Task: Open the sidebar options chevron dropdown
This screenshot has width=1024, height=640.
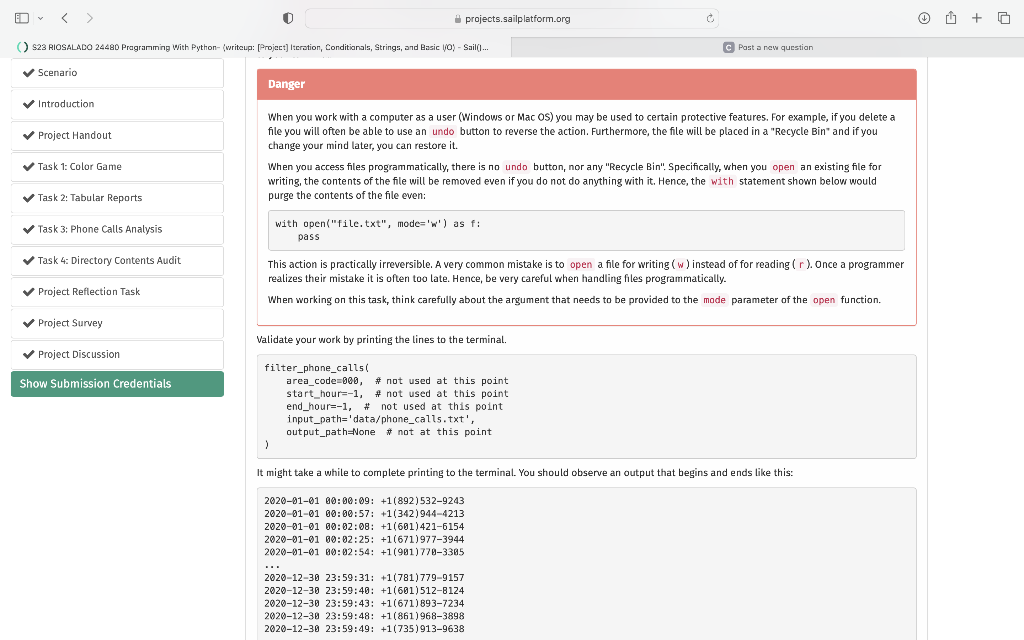Action: [40, 17]
